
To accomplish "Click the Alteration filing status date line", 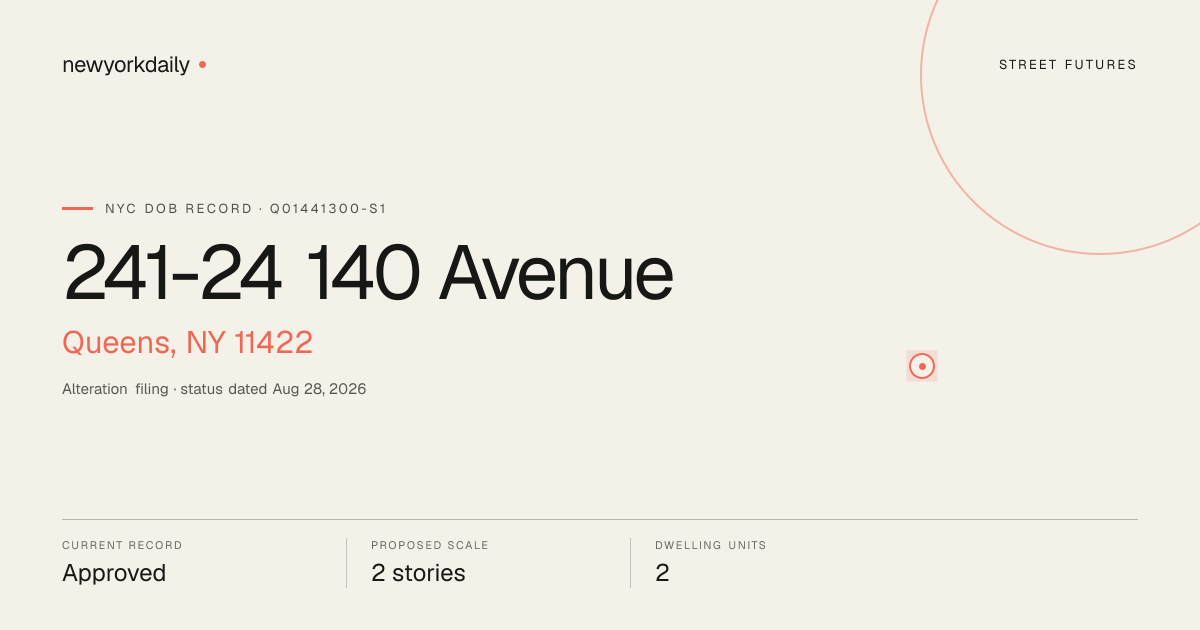I will 214,389.
